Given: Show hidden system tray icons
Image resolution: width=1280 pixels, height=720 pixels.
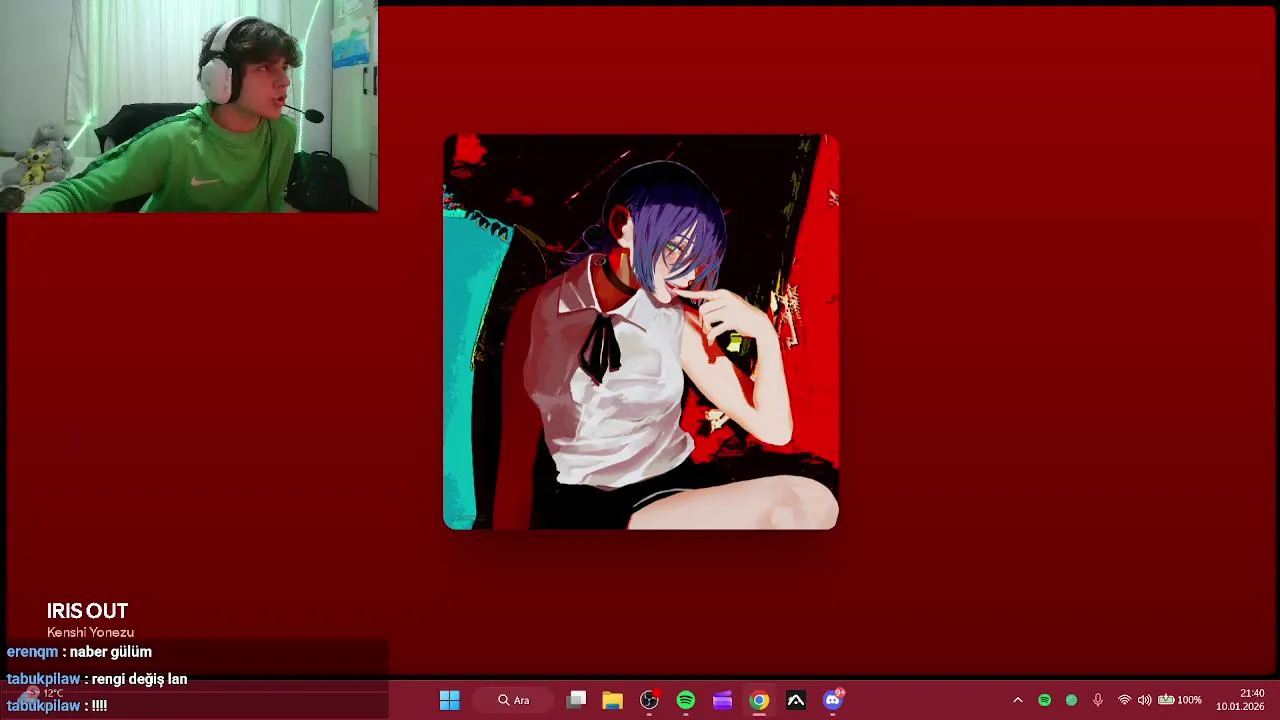Looking at the screenshot, I should click(1018, 700).
